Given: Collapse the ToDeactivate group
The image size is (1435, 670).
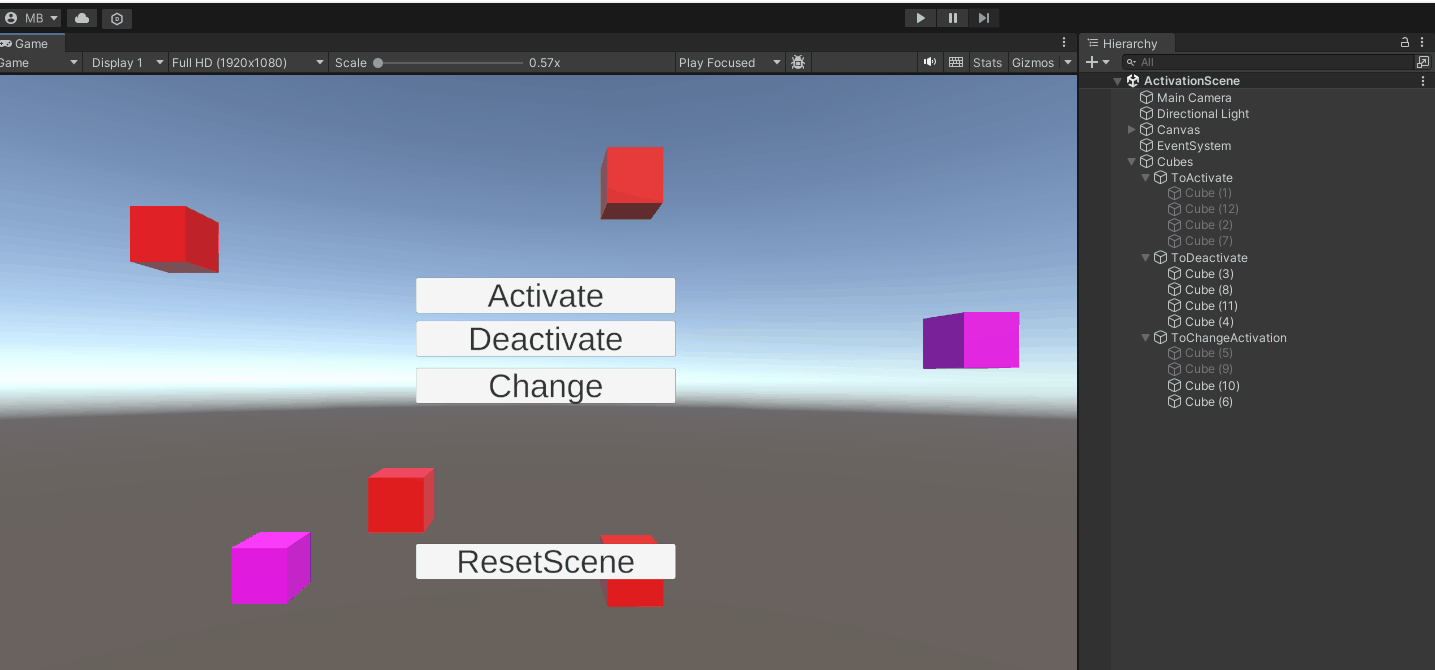Looking at the screenshot, I should click(1145, 258).
